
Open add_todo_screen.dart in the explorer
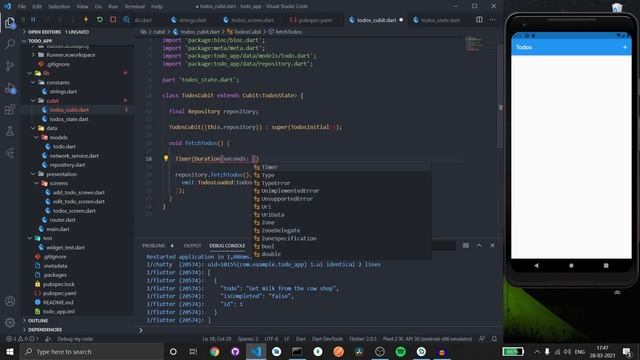coord(78,193)
